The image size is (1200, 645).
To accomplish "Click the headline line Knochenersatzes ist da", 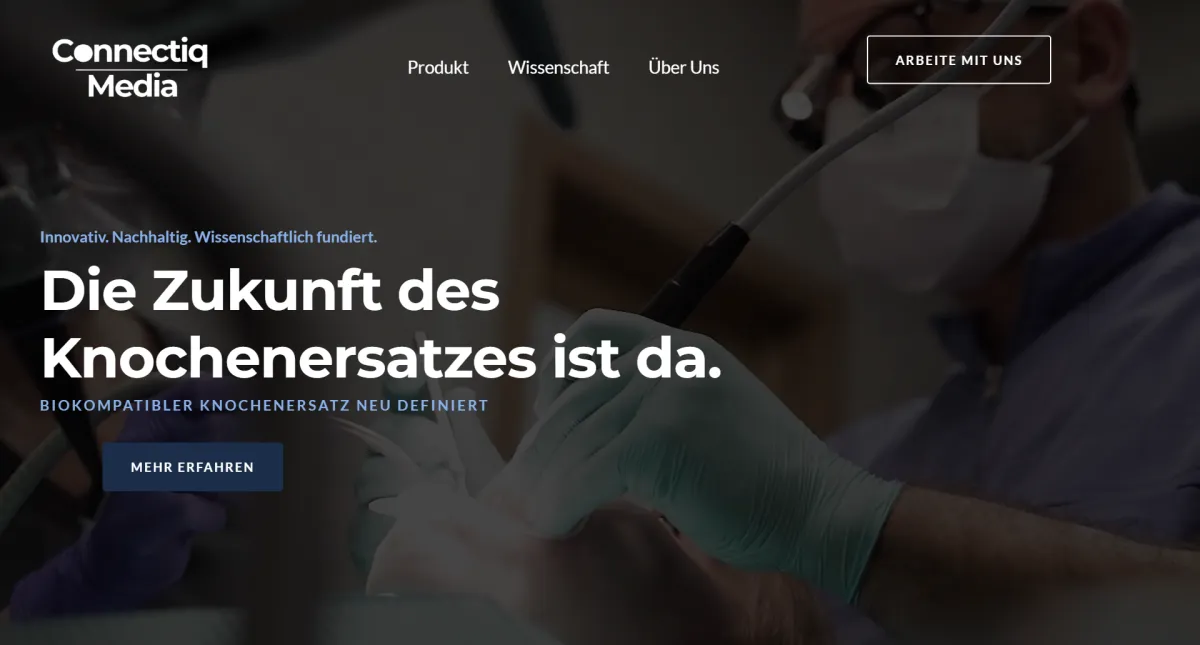I will pos(381,359).
